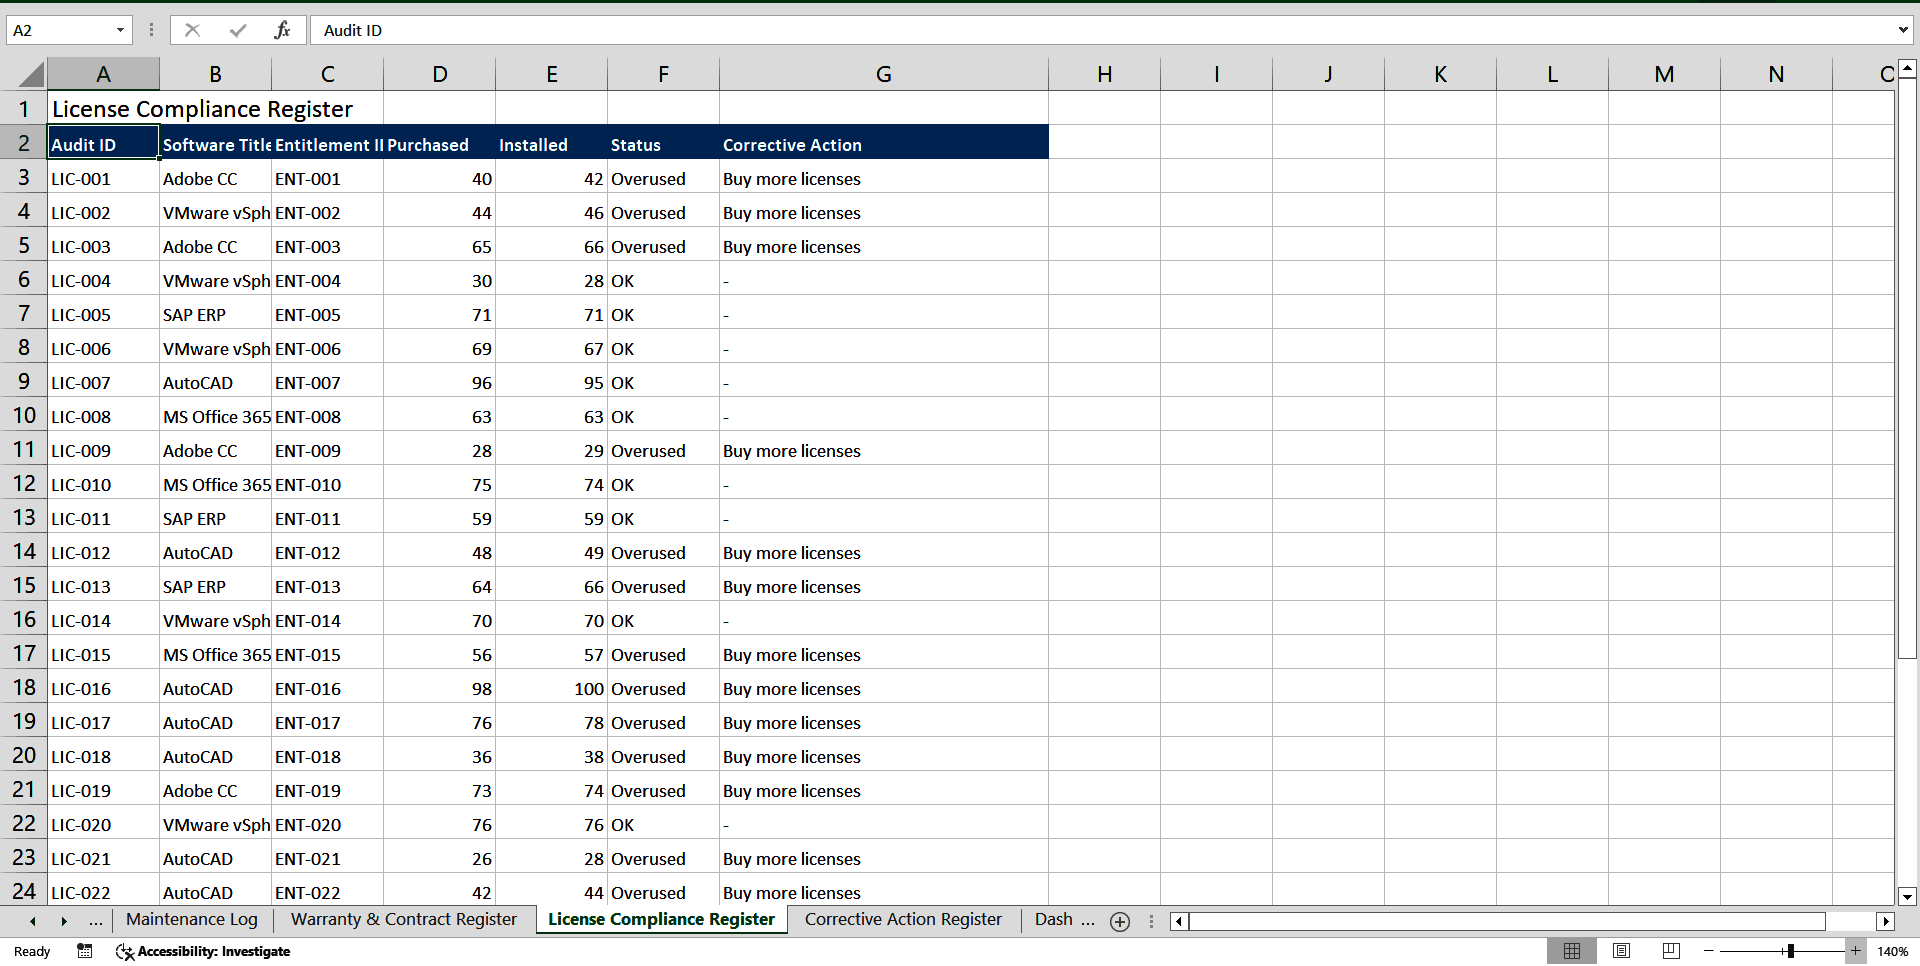
Task: Select column G header
Action: coord(884,74)
